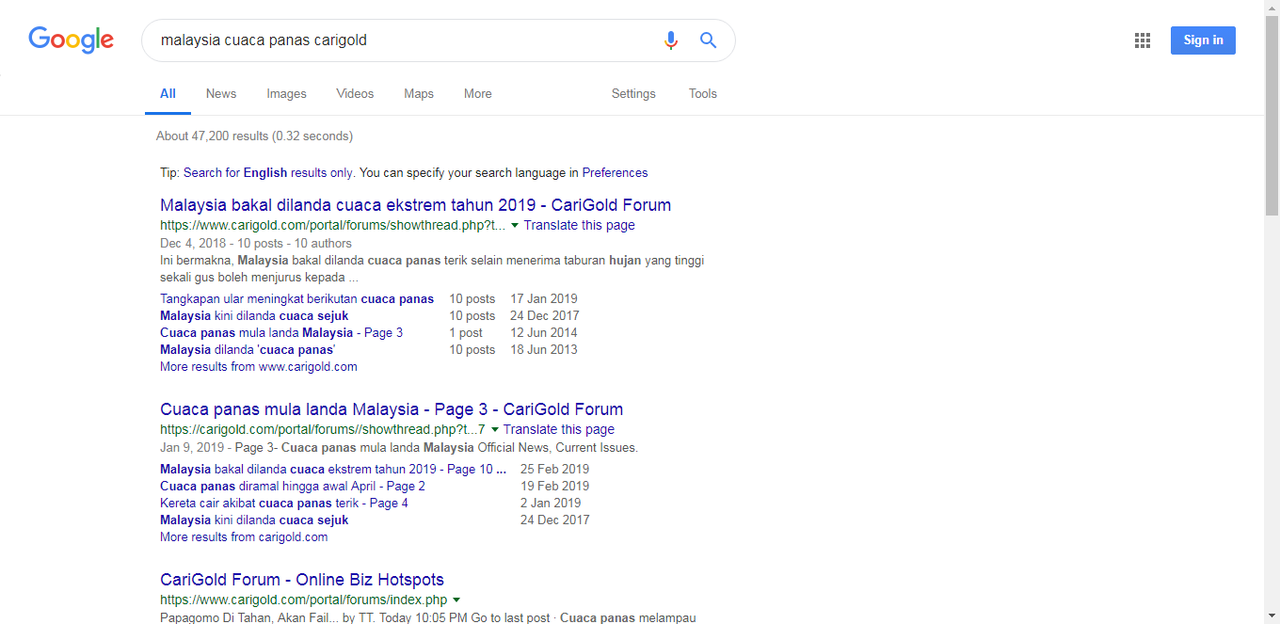
Task: Click 'More results from www.carigold.com'
Action: 259,367
